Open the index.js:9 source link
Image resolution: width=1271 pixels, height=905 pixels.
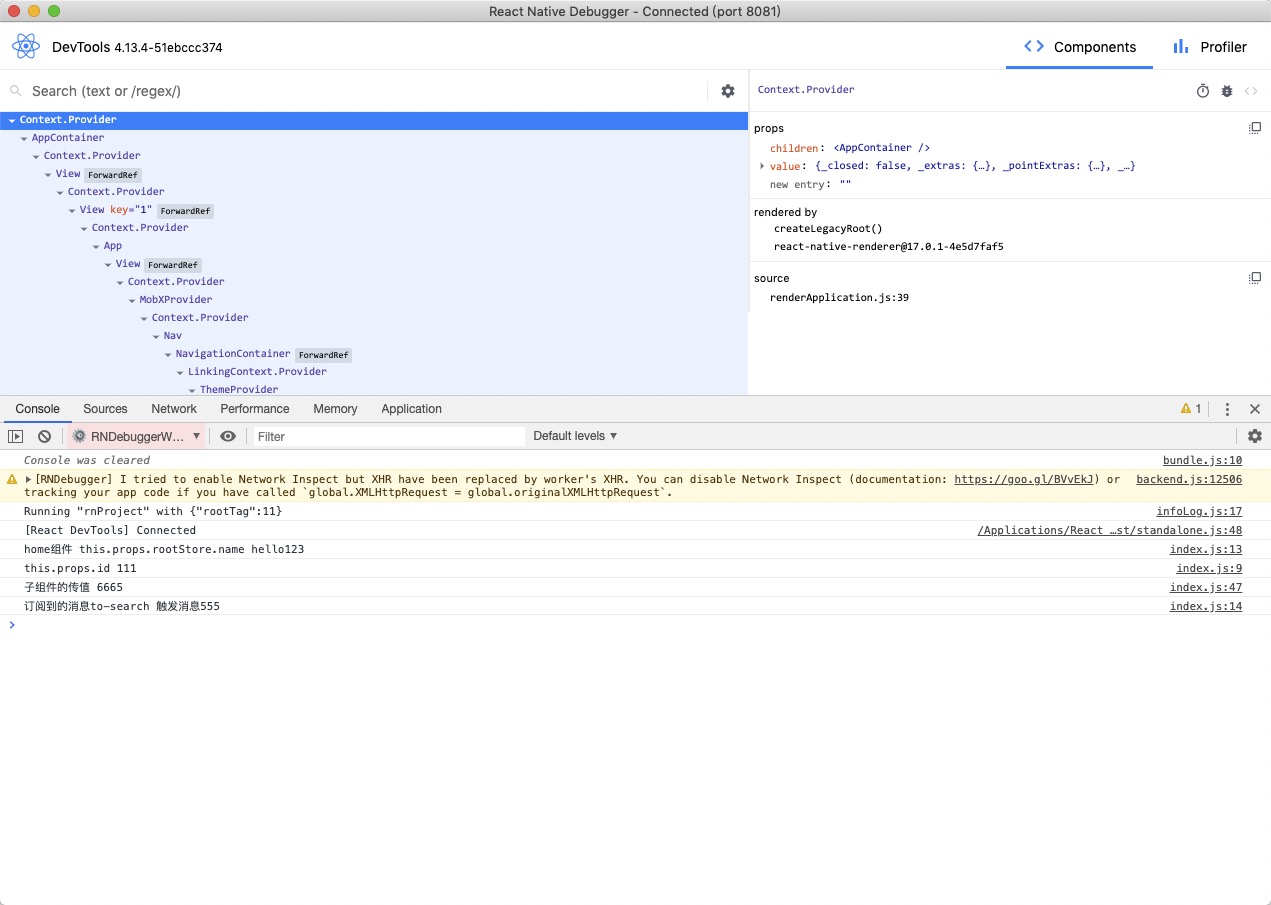(1209, 568)
